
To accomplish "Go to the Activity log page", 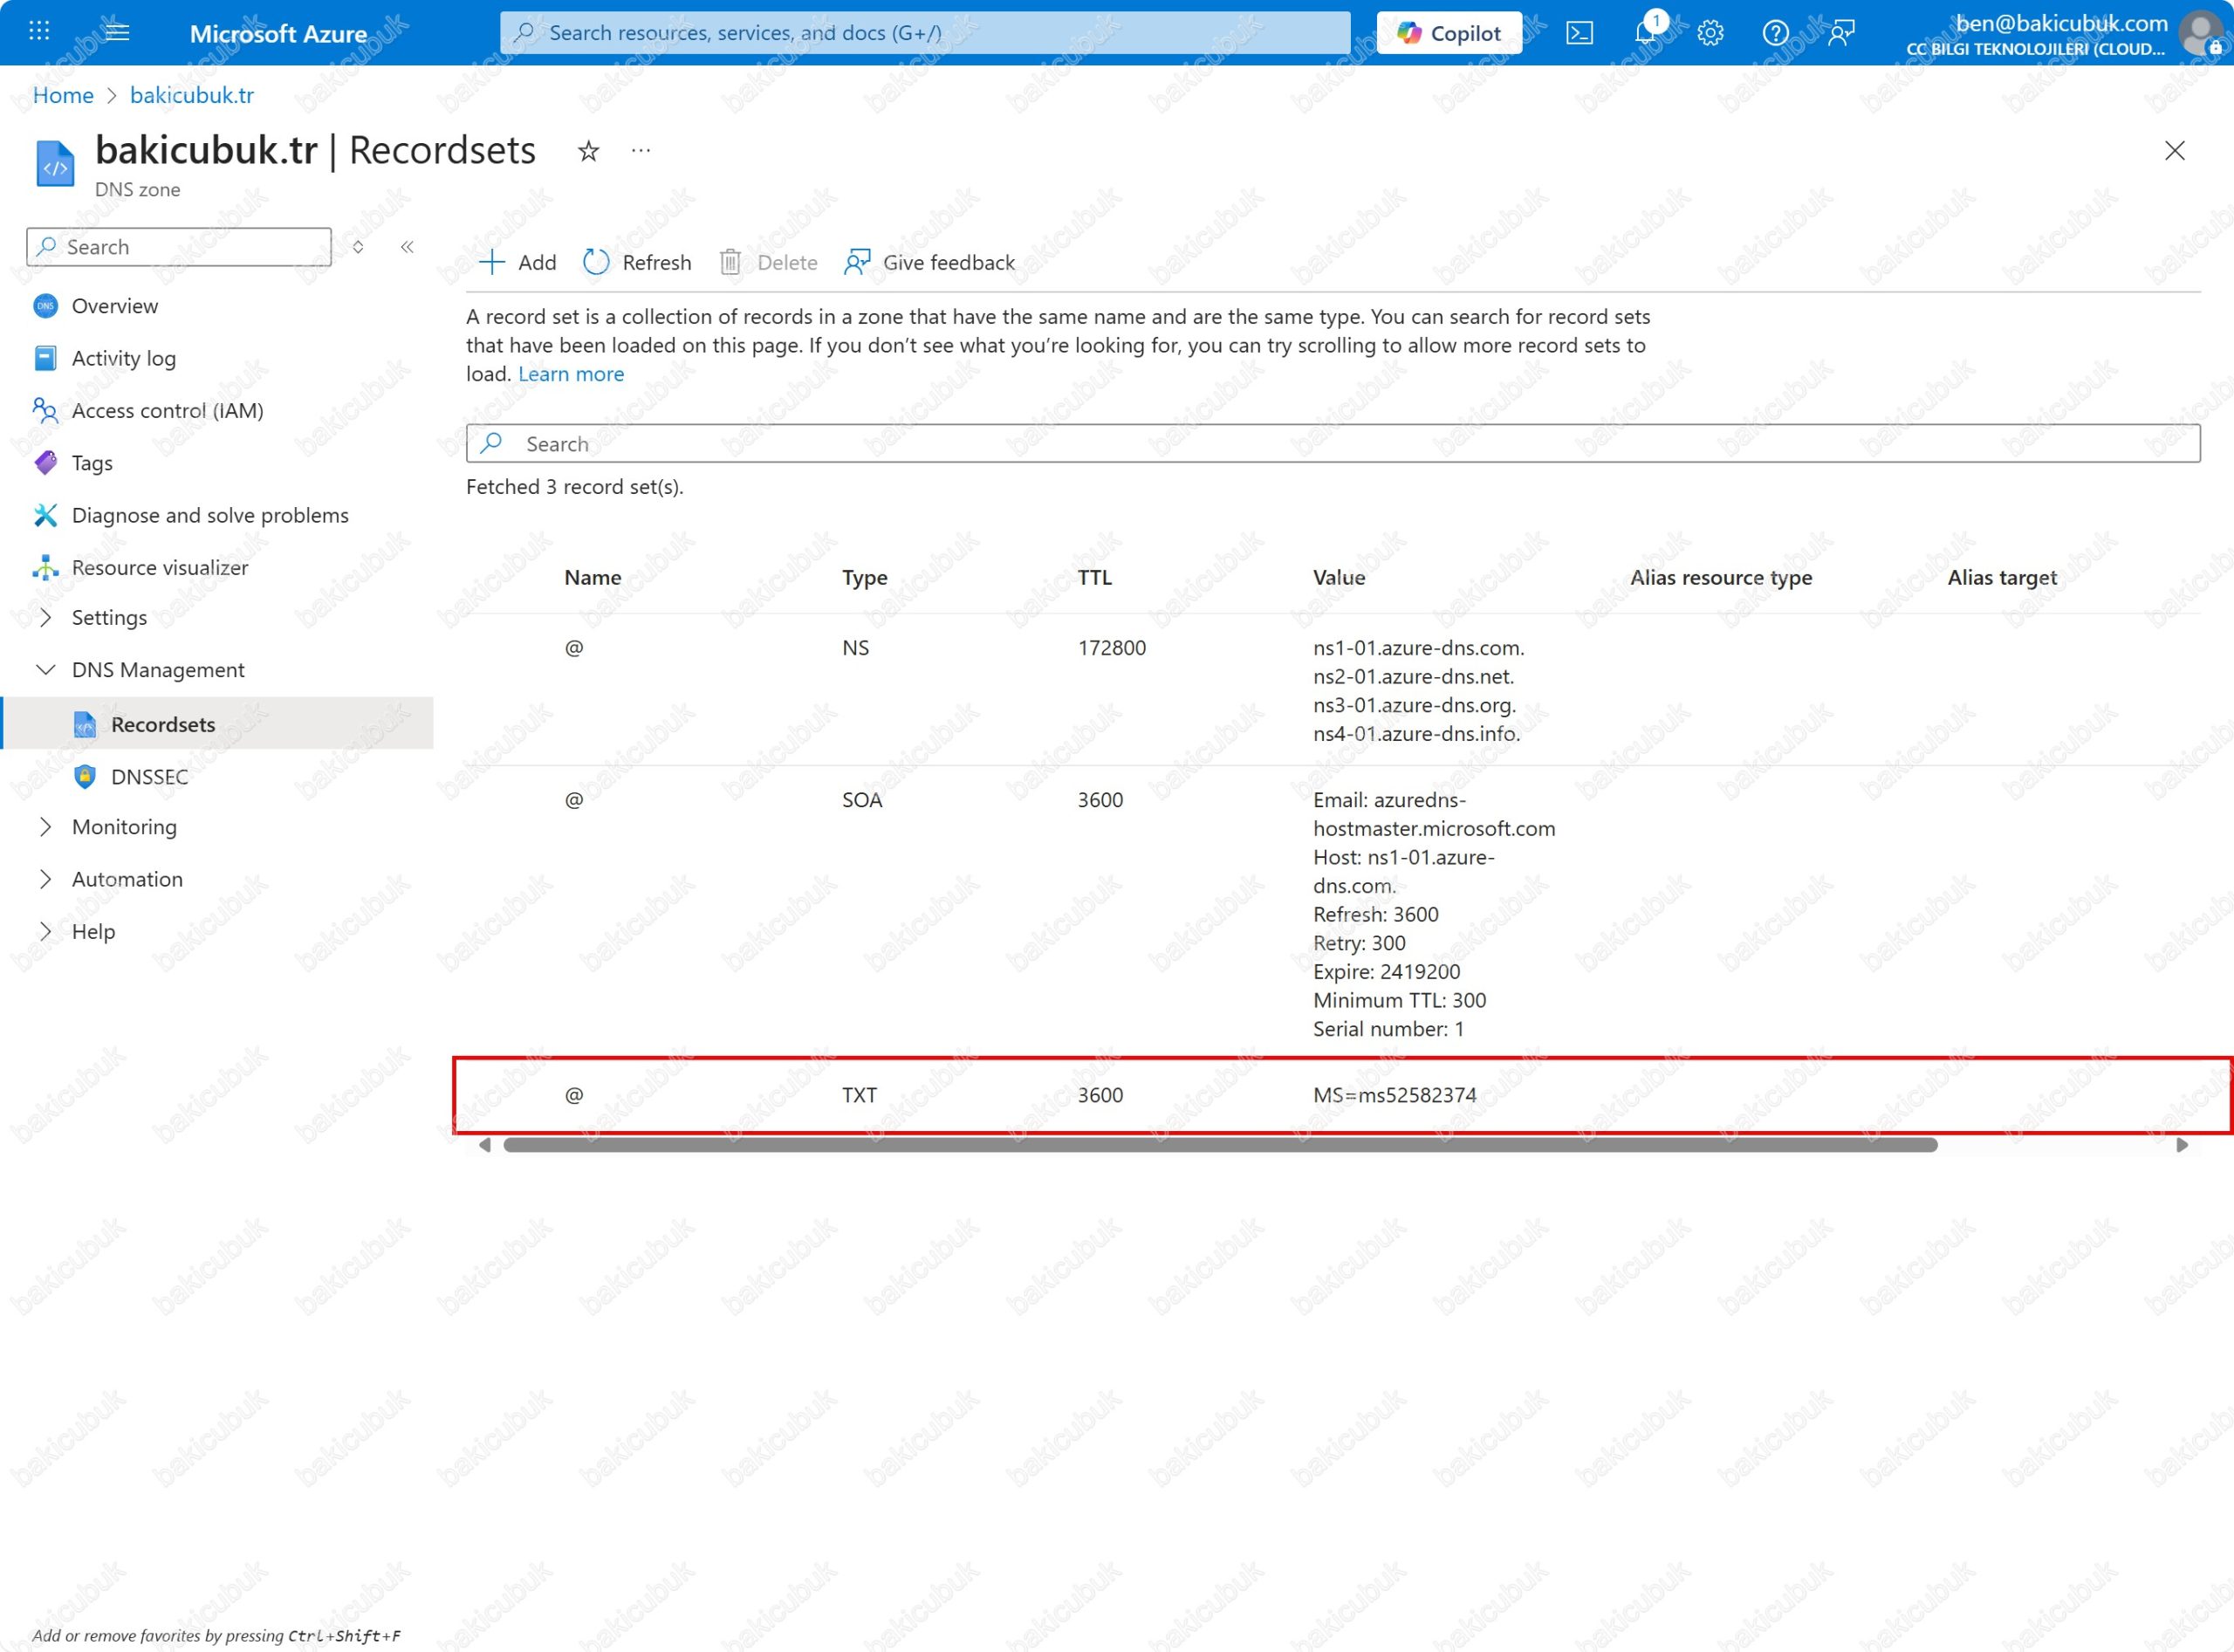I will point(123,358).
